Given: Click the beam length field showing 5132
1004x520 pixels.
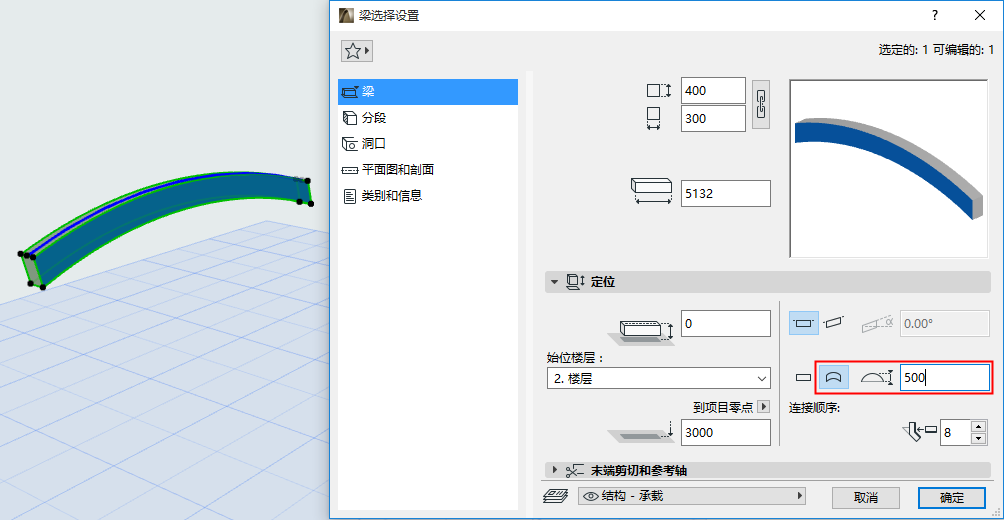Looking at the screenshot, I should 725,193.
